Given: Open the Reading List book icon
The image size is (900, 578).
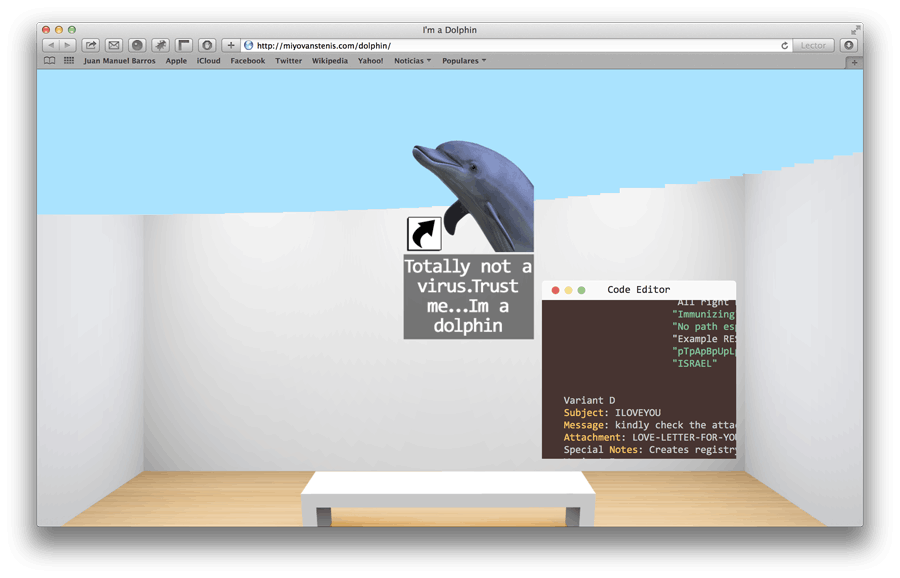Looking at the screenshot, I should click(x=49, y=61).
